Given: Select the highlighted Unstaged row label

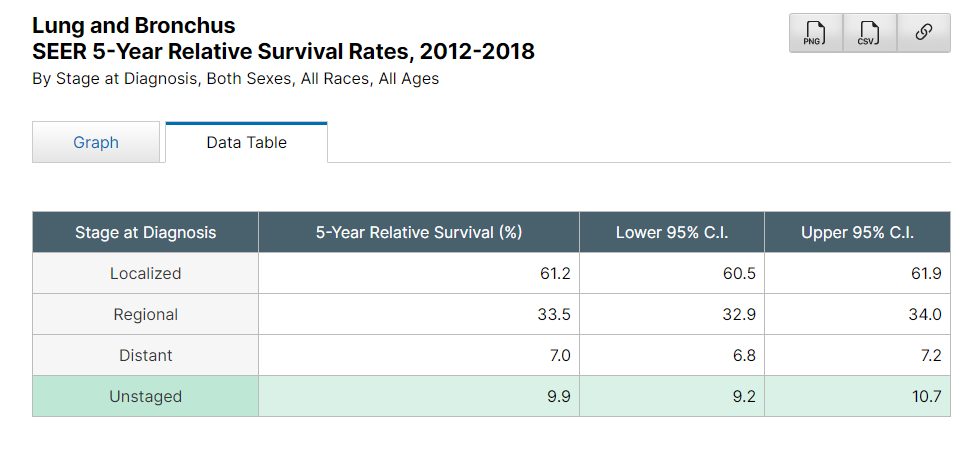Looking at the screenshot, I should 145,396.
